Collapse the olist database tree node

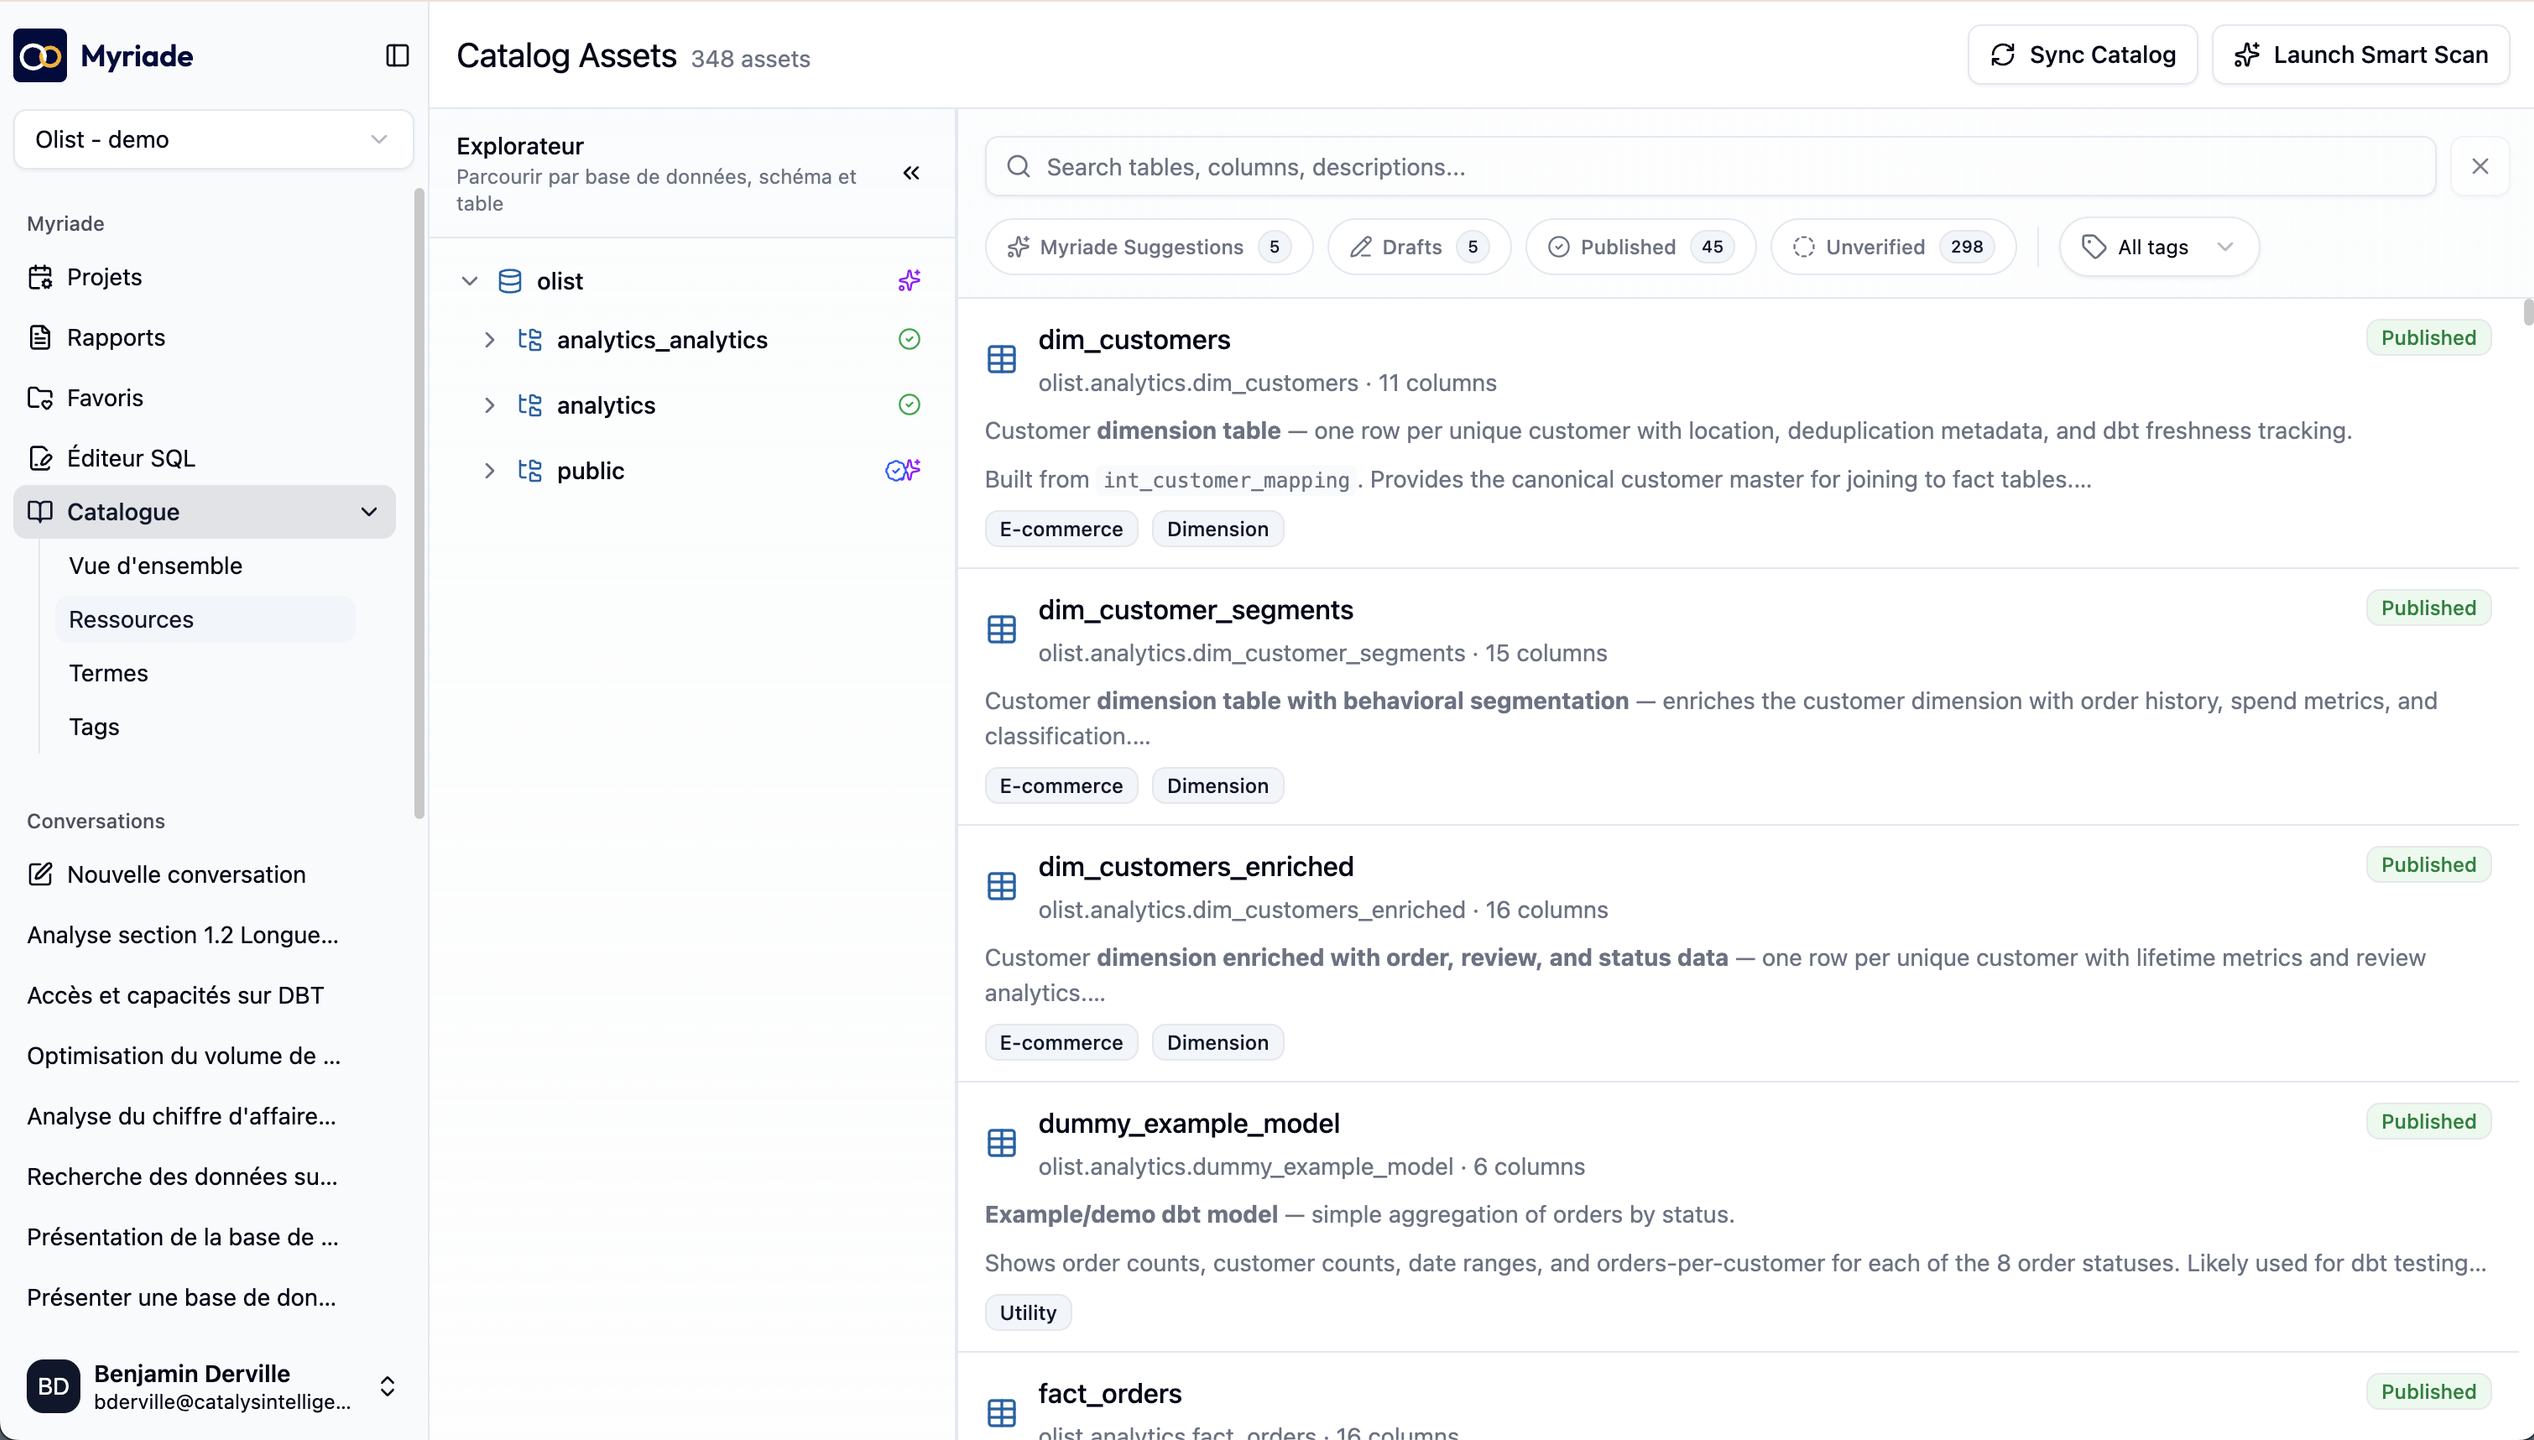point(469,281)
